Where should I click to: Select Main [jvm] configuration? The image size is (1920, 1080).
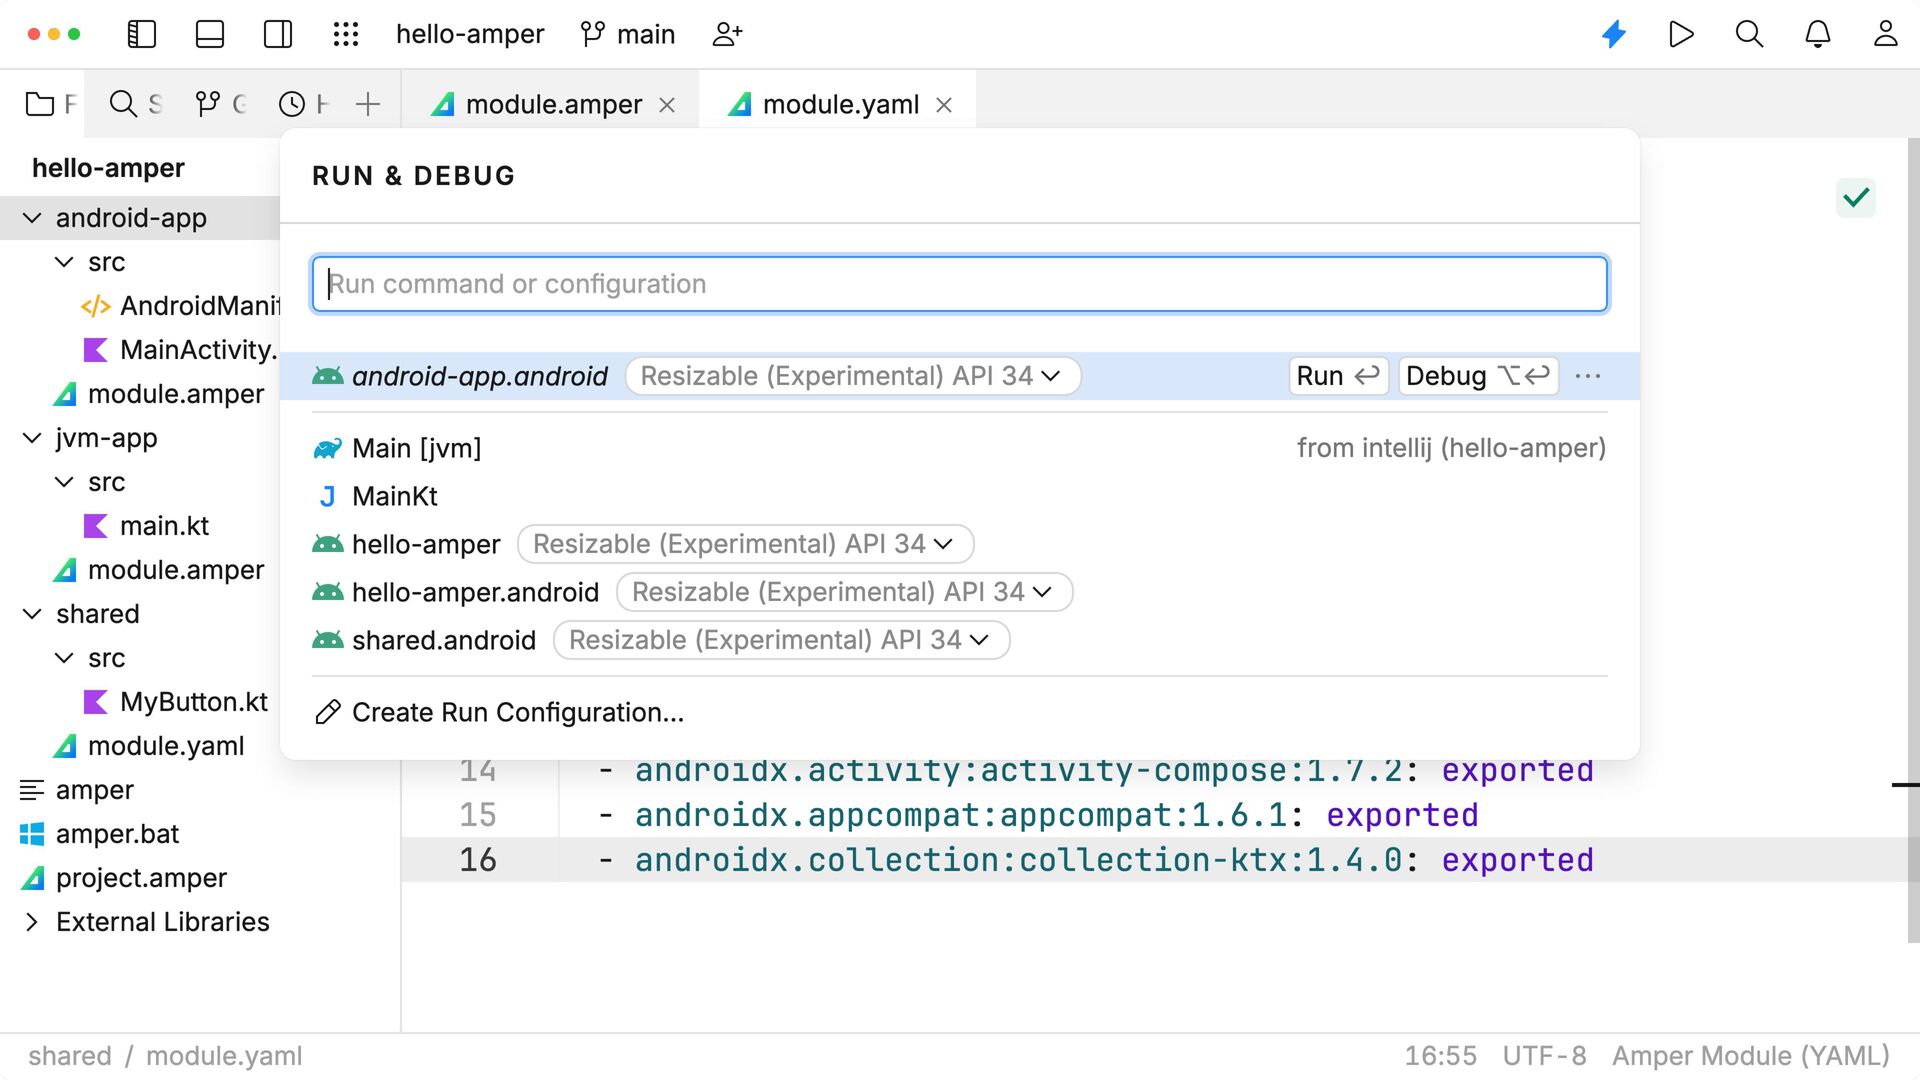click(x=960, y=448)
